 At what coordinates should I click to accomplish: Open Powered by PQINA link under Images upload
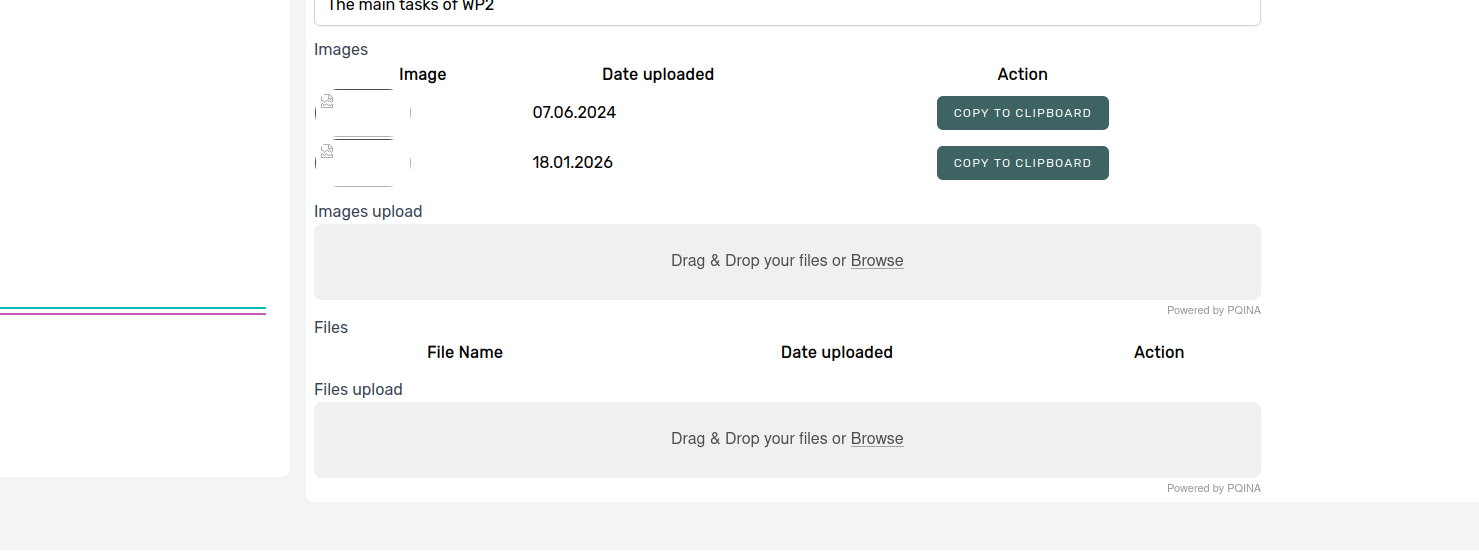[x=1213, y=310]
